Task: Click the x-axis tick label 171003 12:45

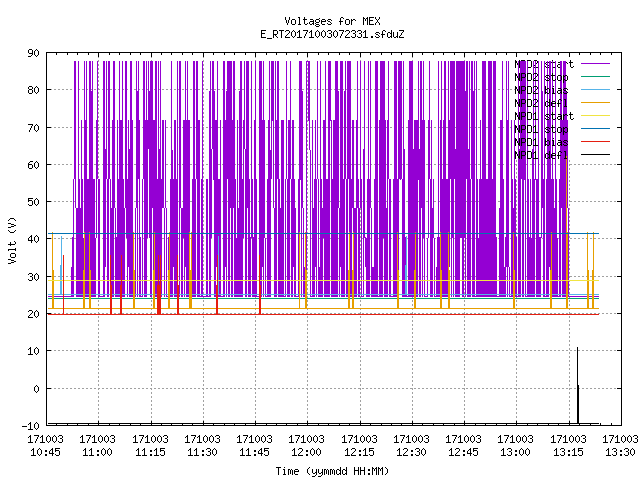Action: (x=463, y=446)
